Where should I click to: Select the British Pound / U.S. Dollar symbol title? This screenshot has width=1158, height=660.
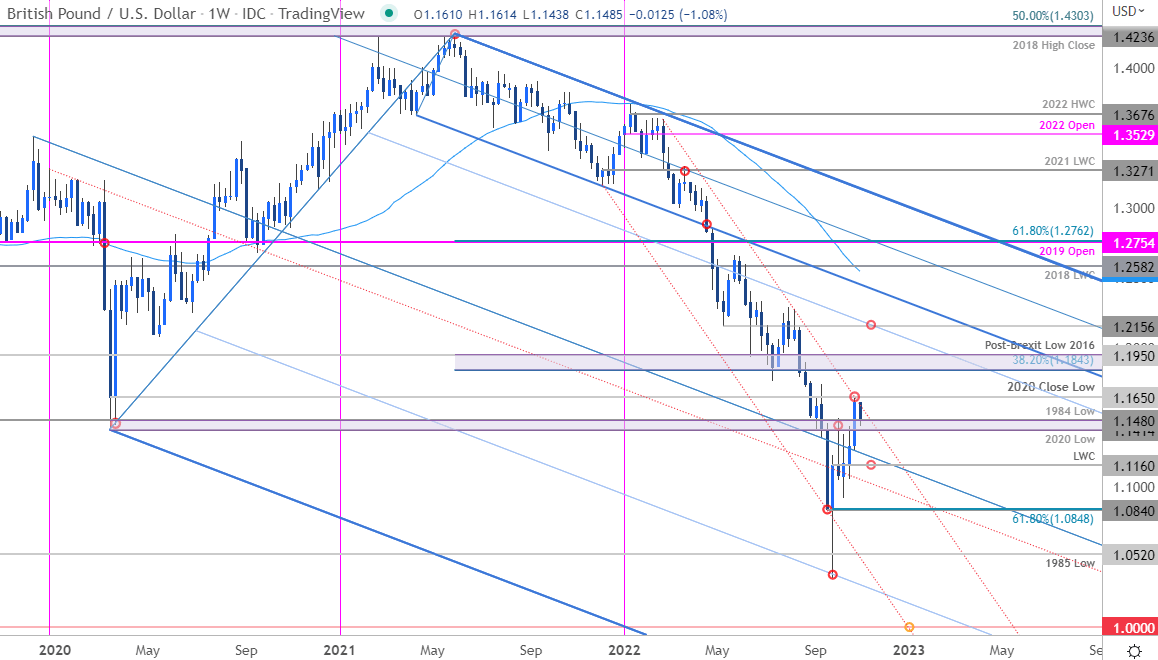(101, 13)
